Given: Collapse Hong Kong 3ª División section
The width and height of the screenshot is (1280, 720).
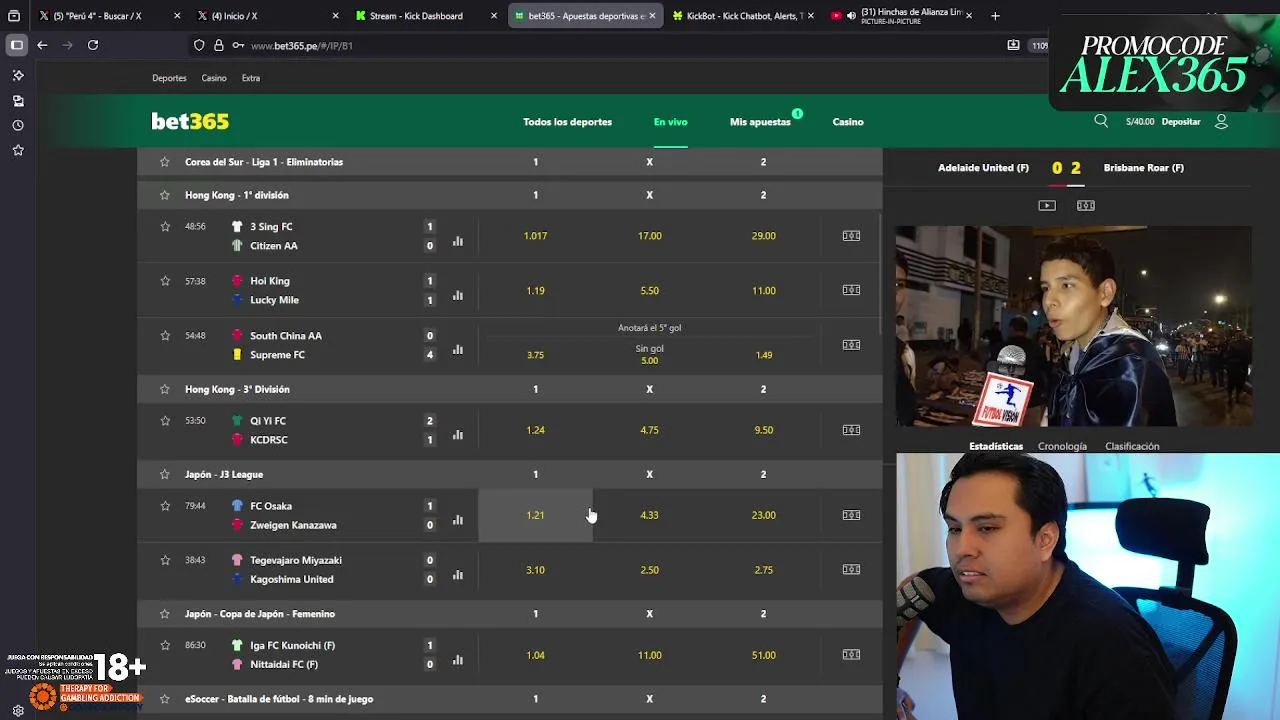Looking at the screenshot, I should (x=510, y=389).
